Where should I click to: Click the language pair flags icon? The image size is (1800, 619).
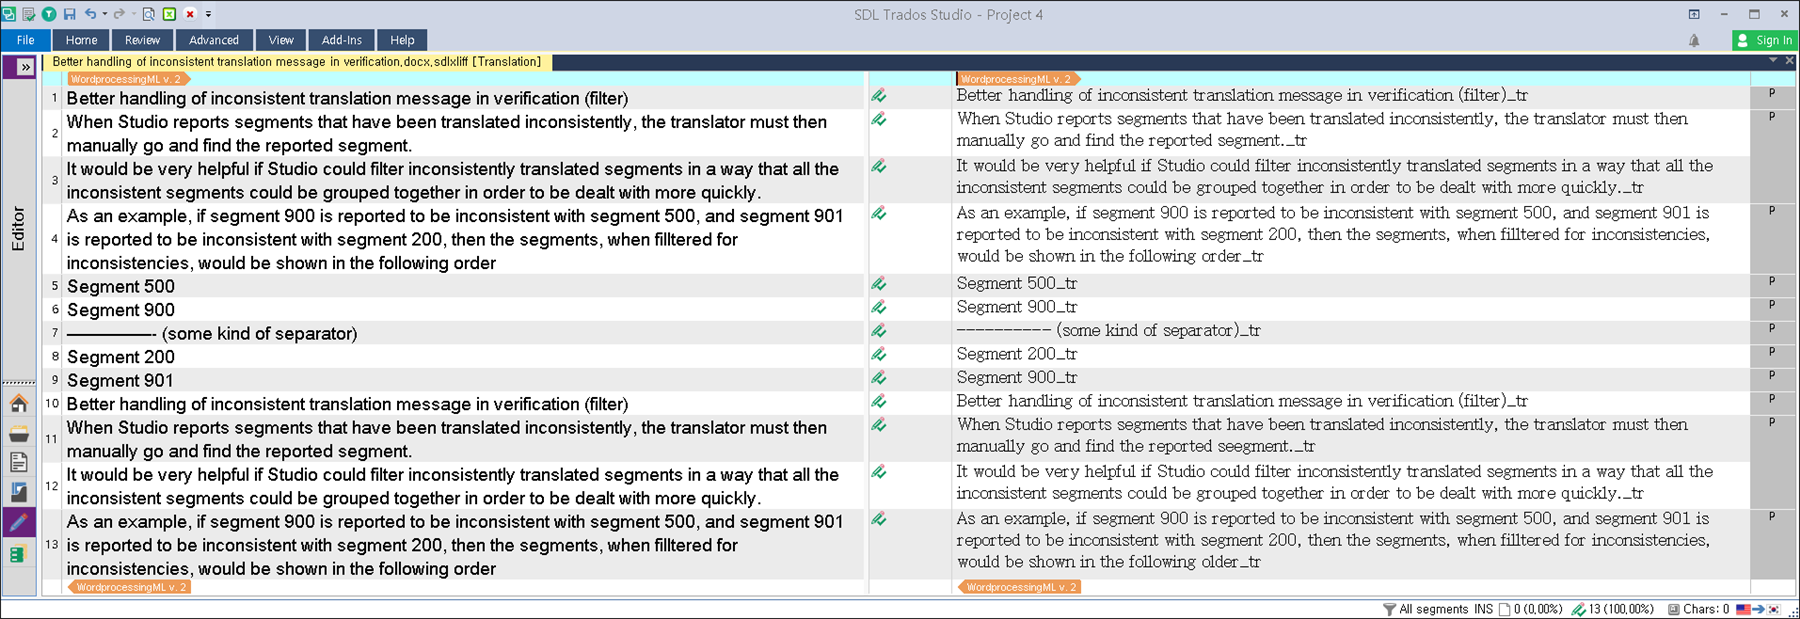pyautogui.click(x=1757, y=609)
